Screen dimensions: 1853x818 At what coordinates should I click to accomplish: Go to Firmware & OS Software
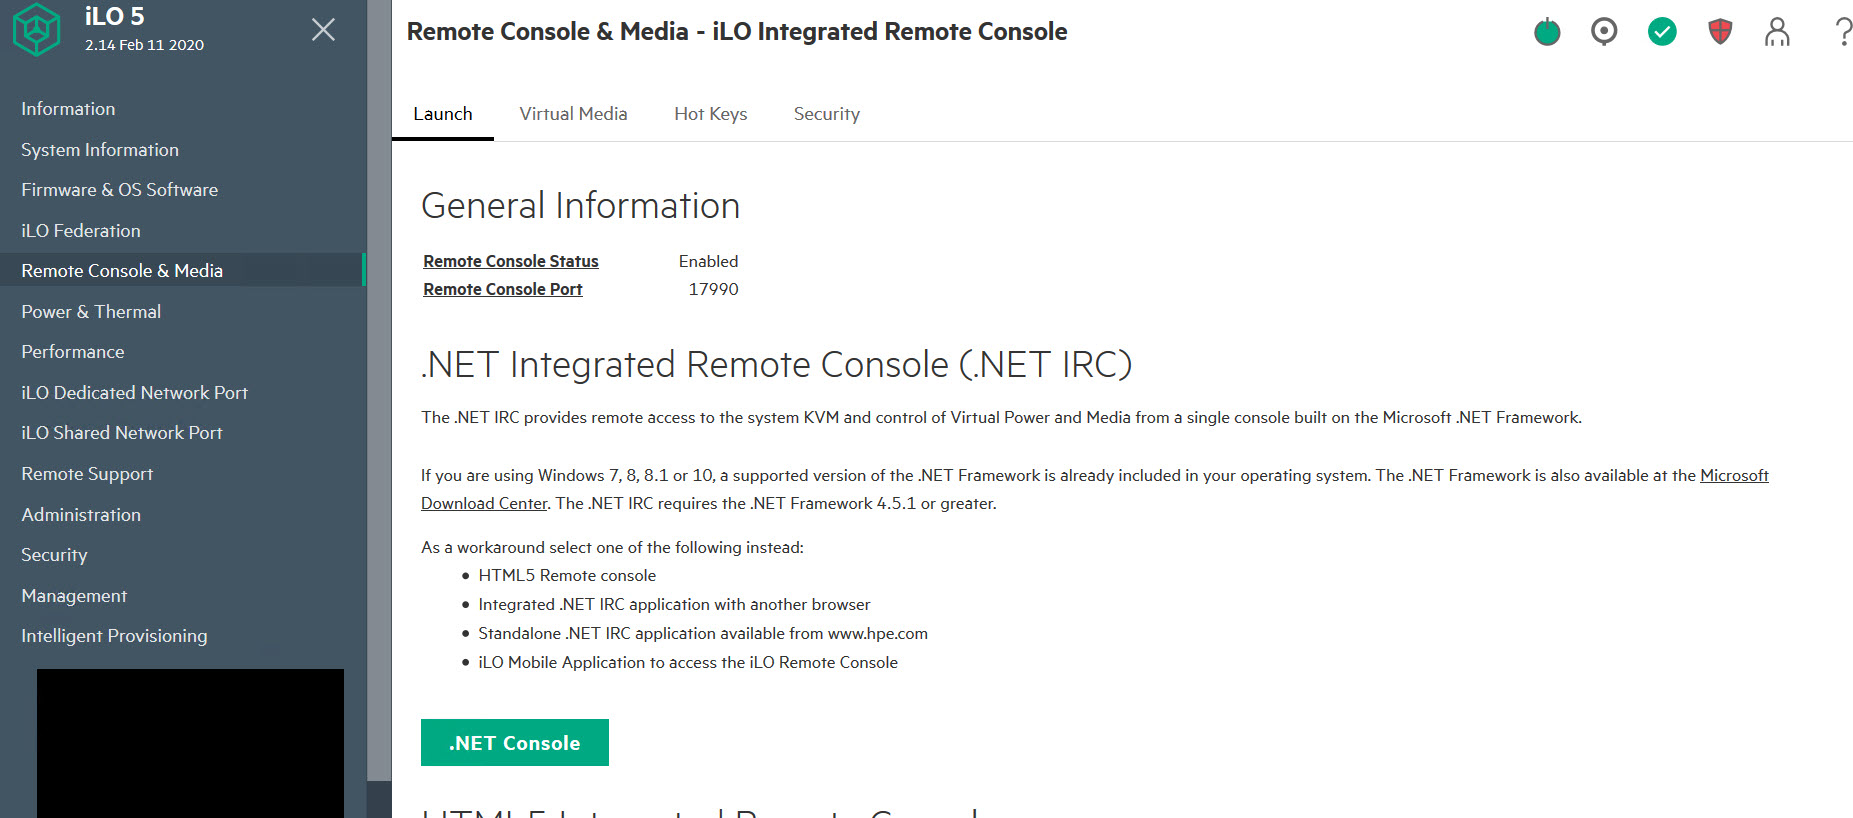pyautogui.click(x=119, y=190)
